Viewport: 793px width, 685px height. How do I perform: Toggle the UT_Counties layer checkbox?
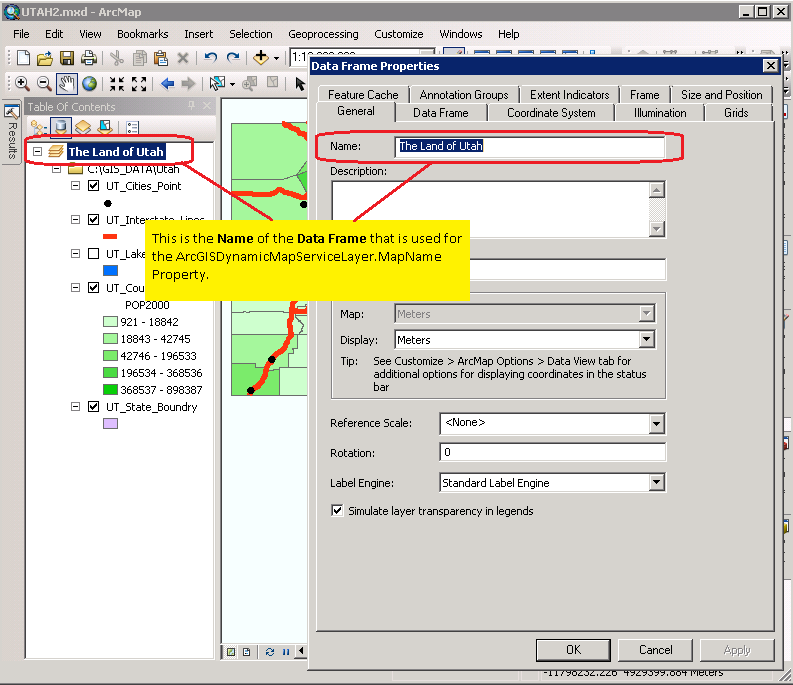[94, 288]
